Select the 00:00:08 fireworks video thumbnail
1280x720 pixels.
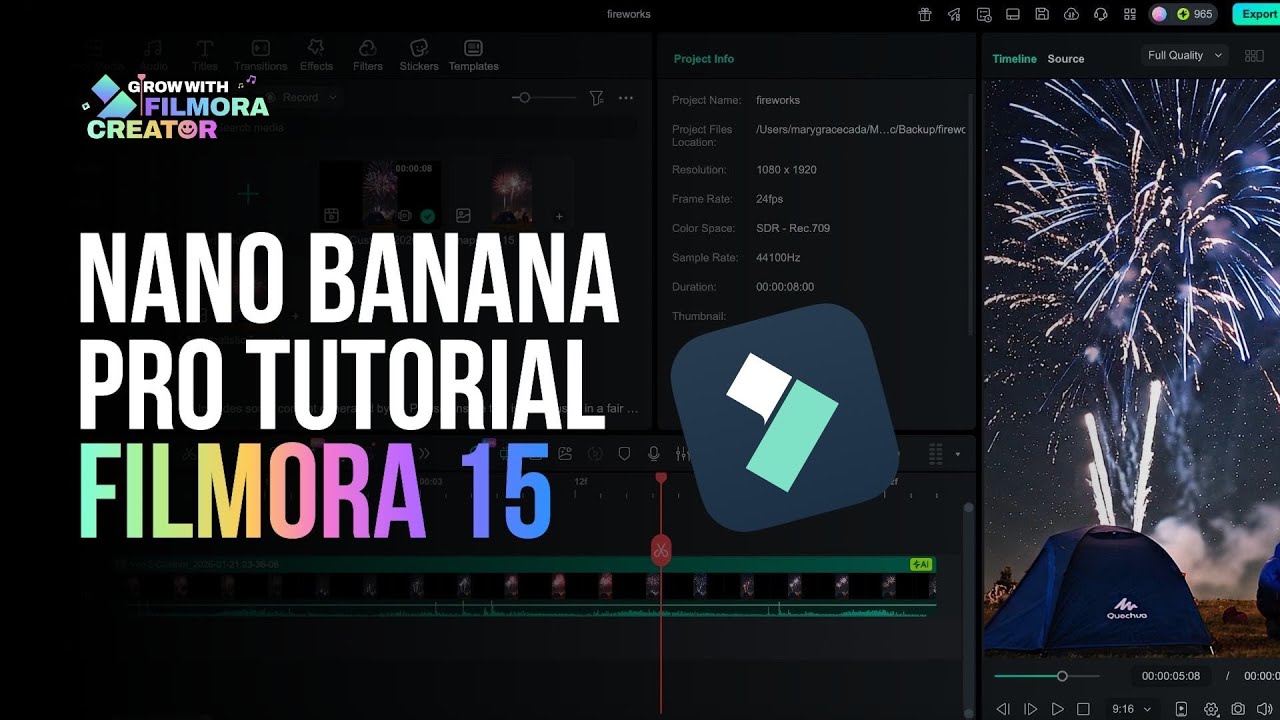pyautogui.click(x=380, y=192)
